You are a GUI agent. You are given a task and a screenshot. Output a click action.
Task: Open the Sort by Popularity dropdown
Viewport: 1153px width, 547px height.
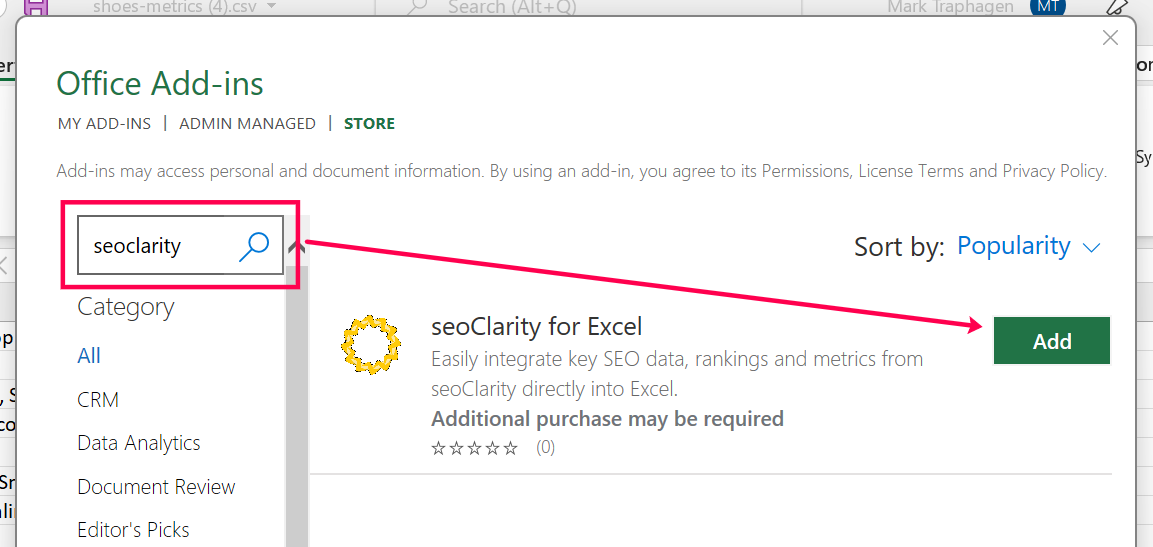pos(1028,246)
